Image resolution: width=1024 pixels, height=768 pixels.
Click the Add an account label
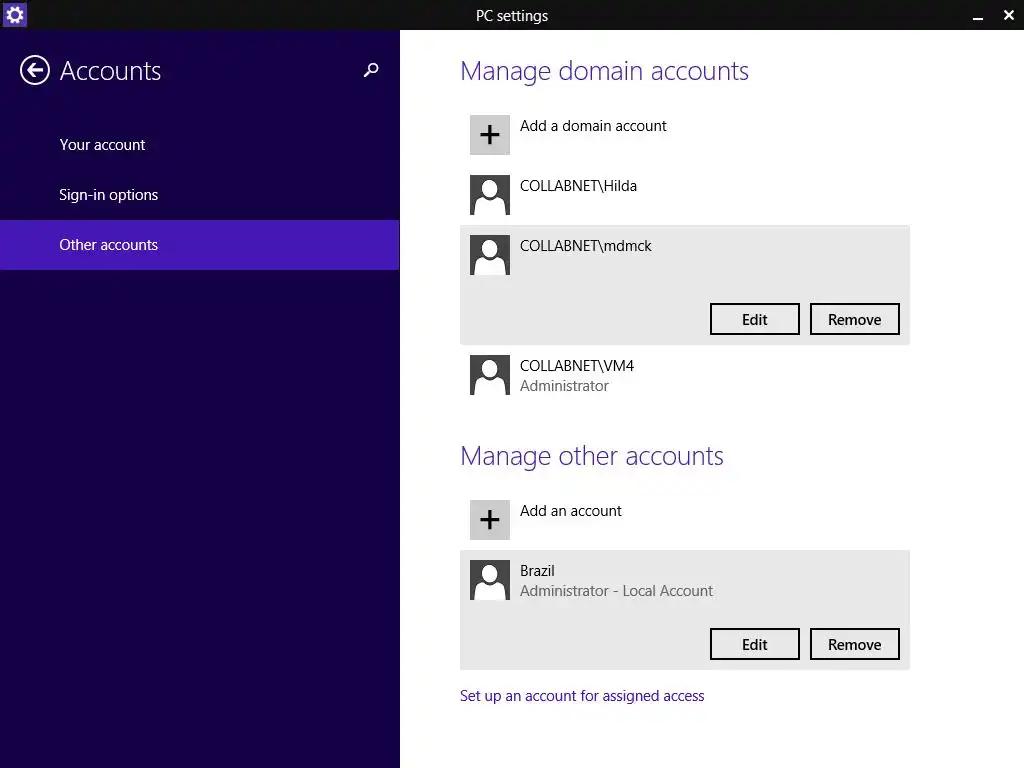pyautogui.click(x=570, y=511)
